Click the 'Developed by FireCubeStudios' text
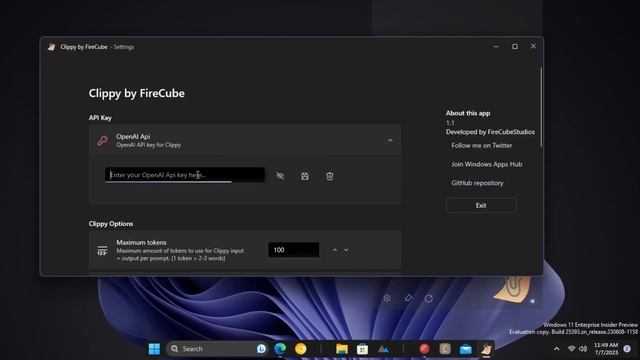640x360 pixels. pyautogui.click(x=490, y=132)
